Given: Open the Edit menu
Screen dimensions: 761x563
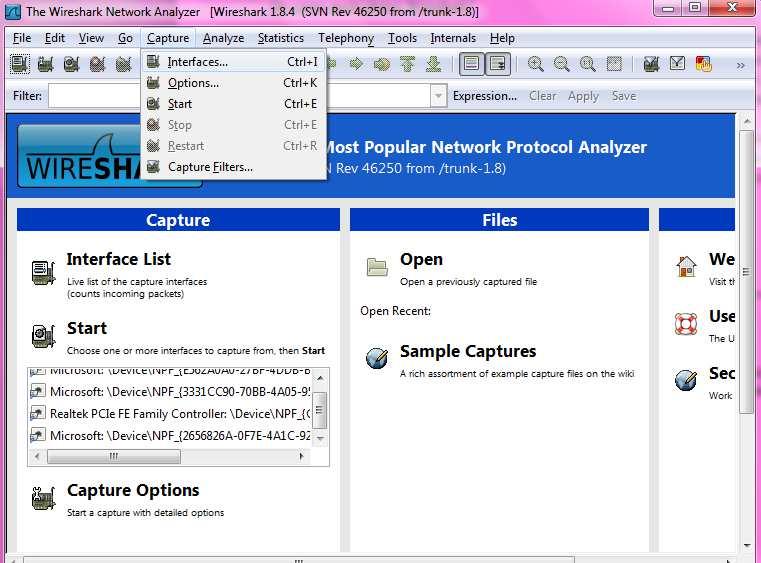Looking at the screenshot, I should 54,38.
